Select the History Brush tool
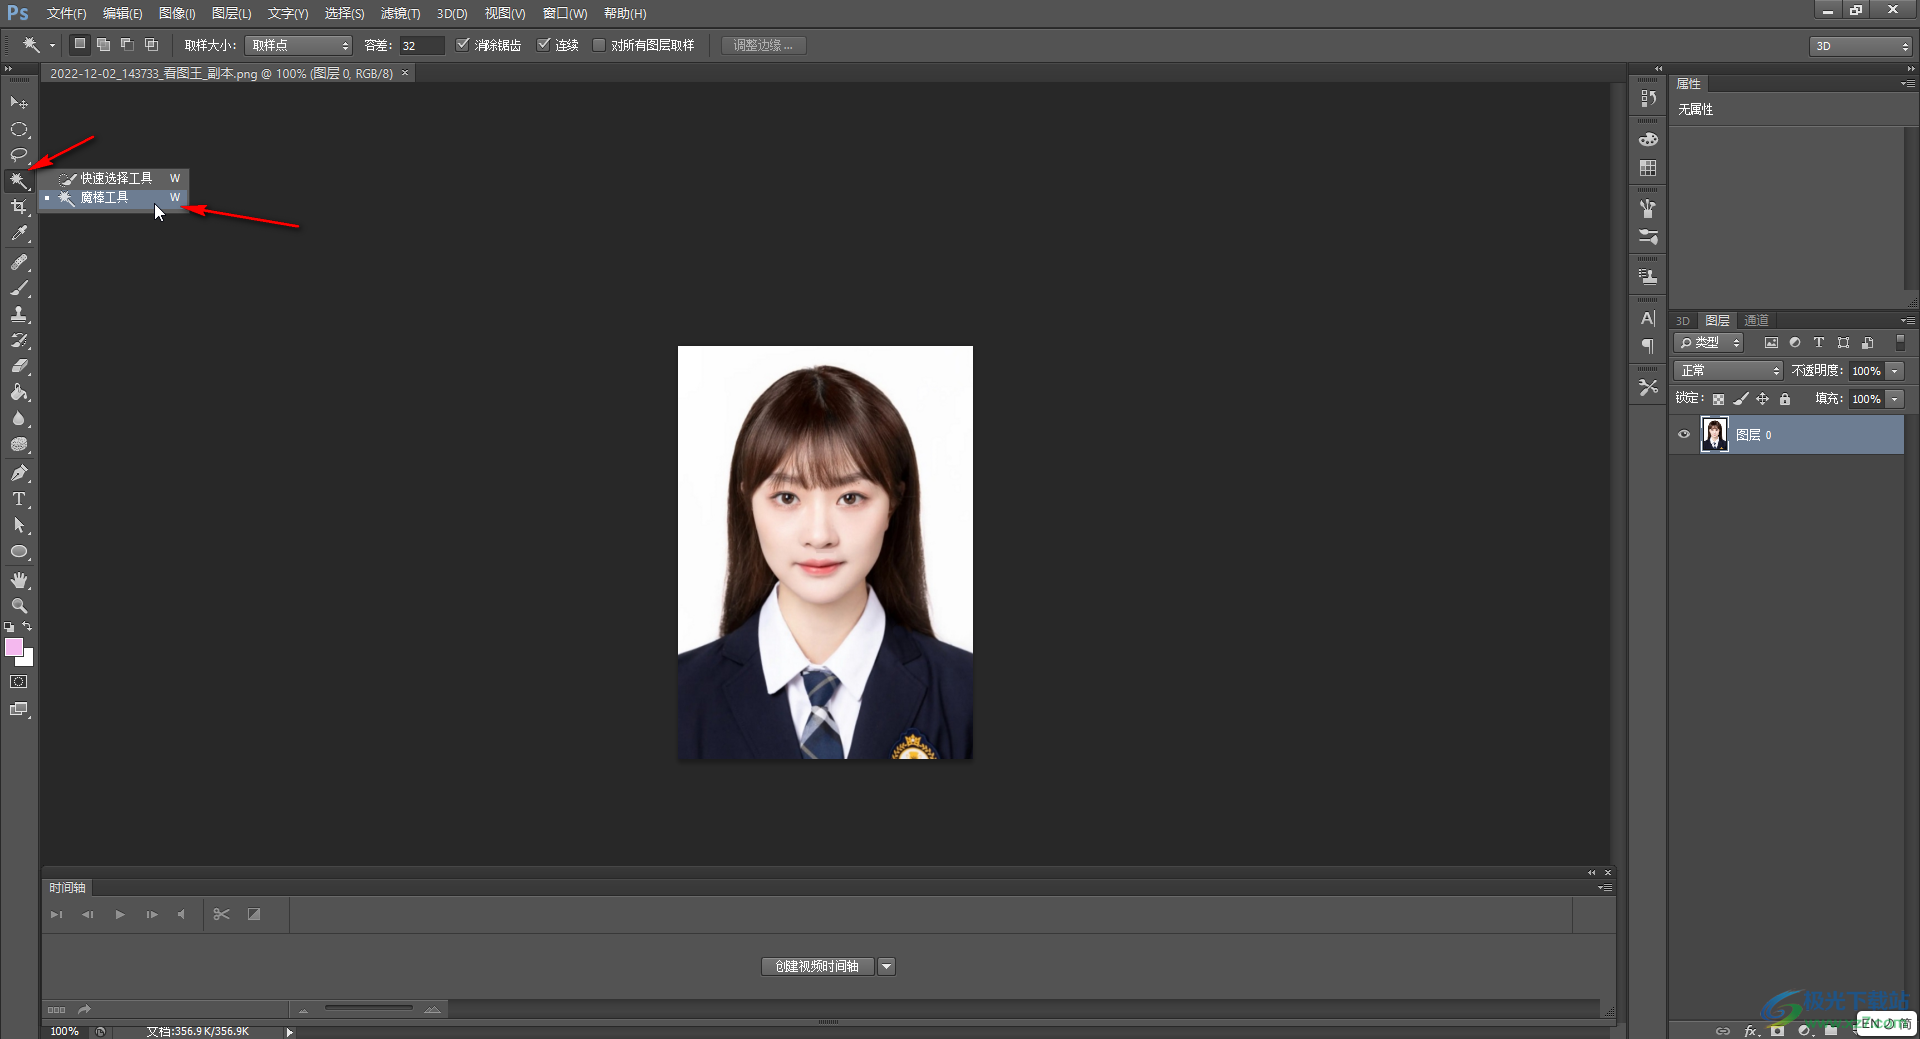Image resolution: width=1920 pixels, height=1039 pixels. [x=19, y=340]
